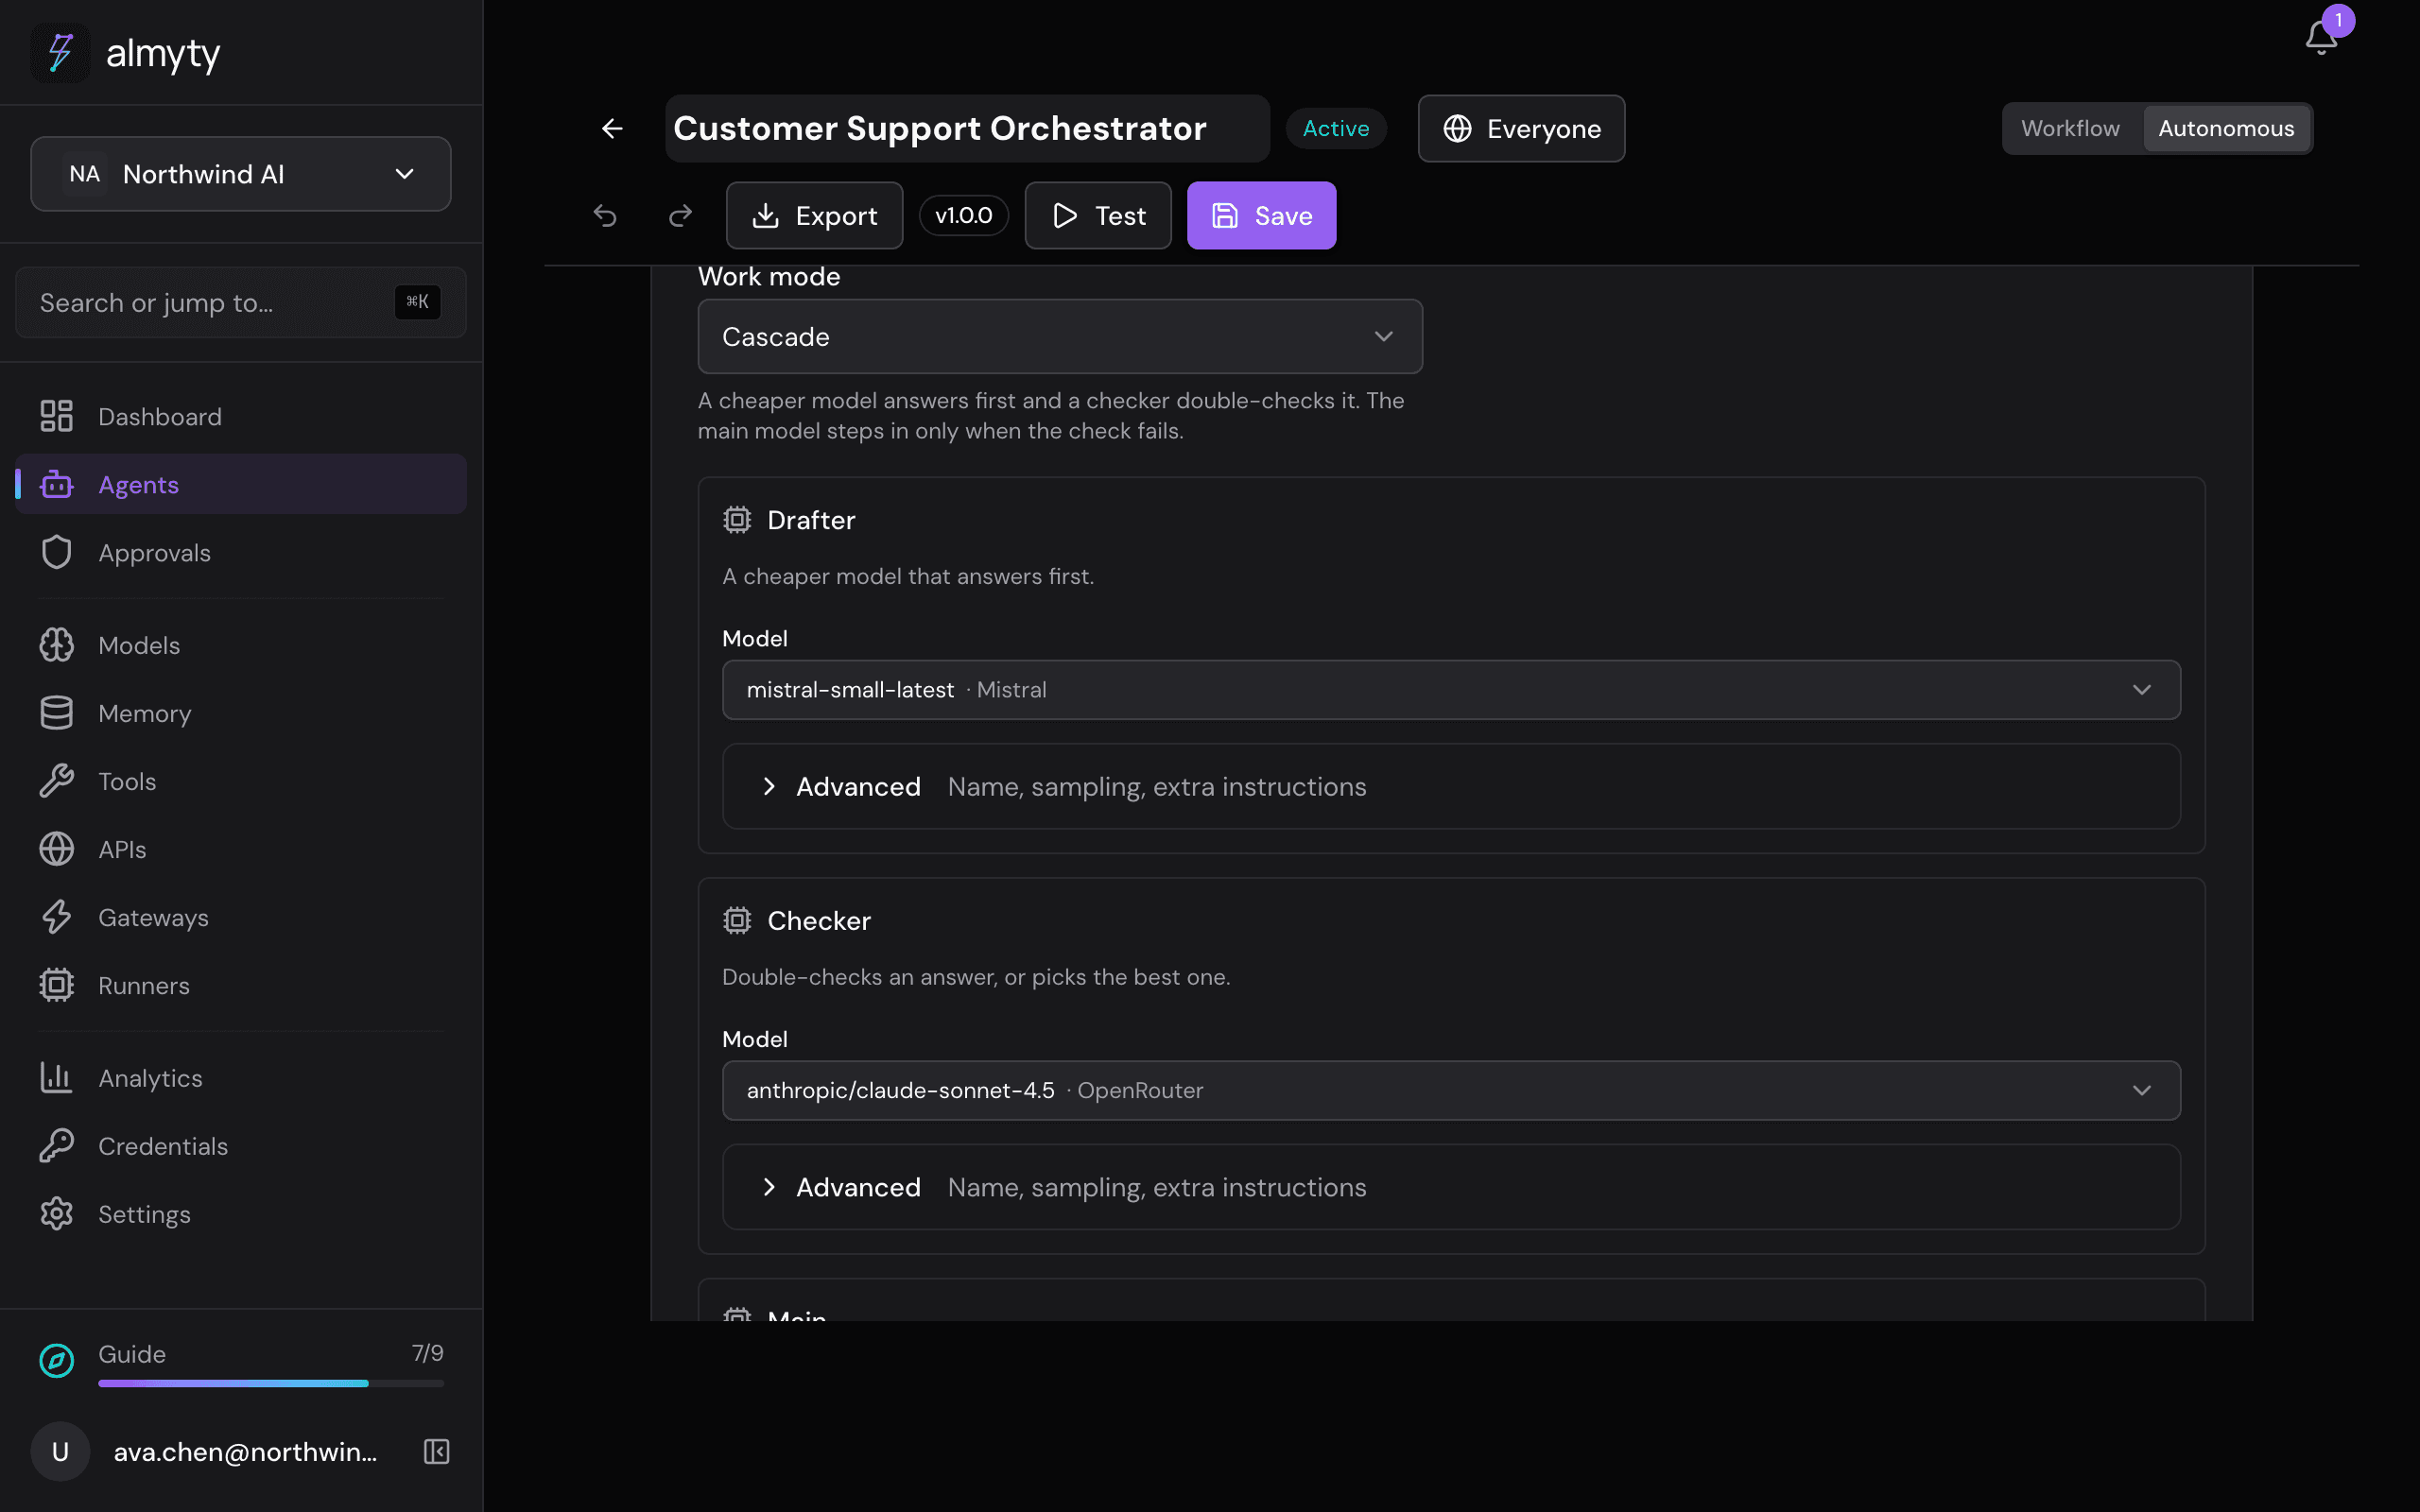The height and width of the screenshot is (1512, 2420).
Task: Click the Test button
Action: click(1098, 215)
